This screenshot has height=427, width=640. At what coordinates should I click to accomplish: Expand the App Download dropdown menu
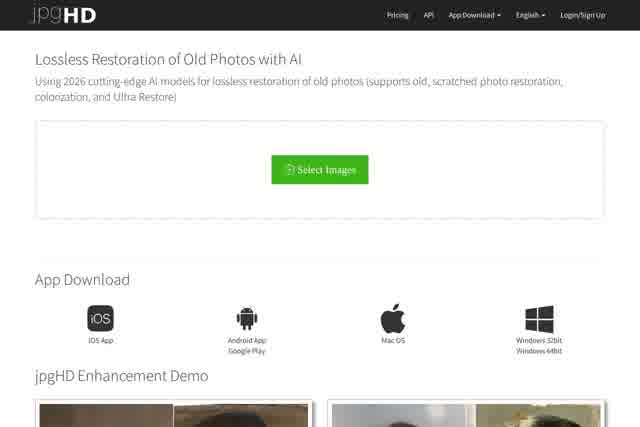coord(474,15)
